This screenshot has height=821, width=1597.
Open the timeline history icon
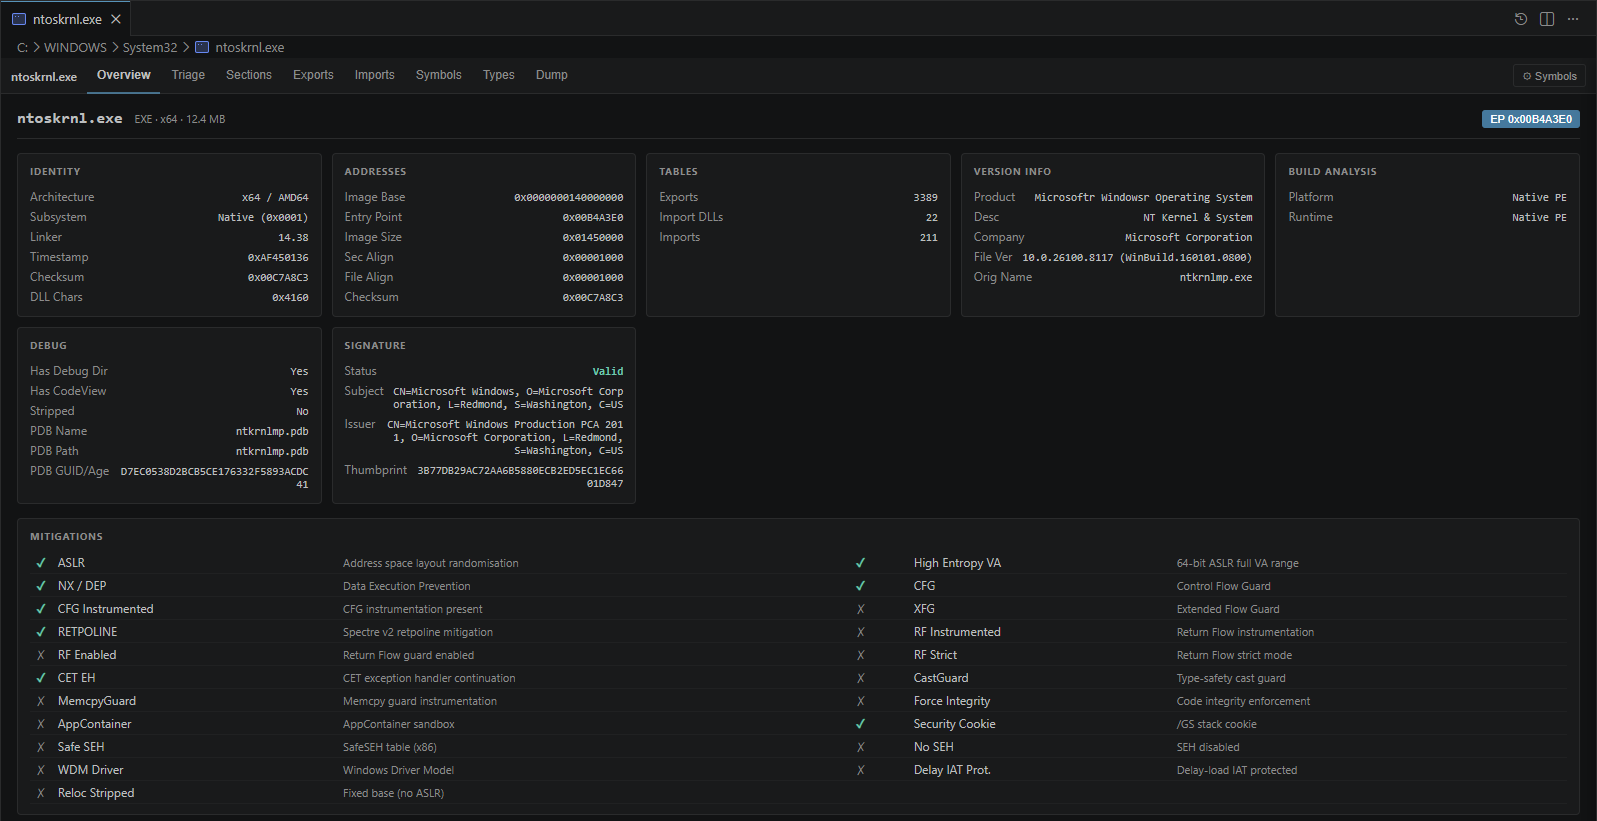click(x=1521, y=19)
